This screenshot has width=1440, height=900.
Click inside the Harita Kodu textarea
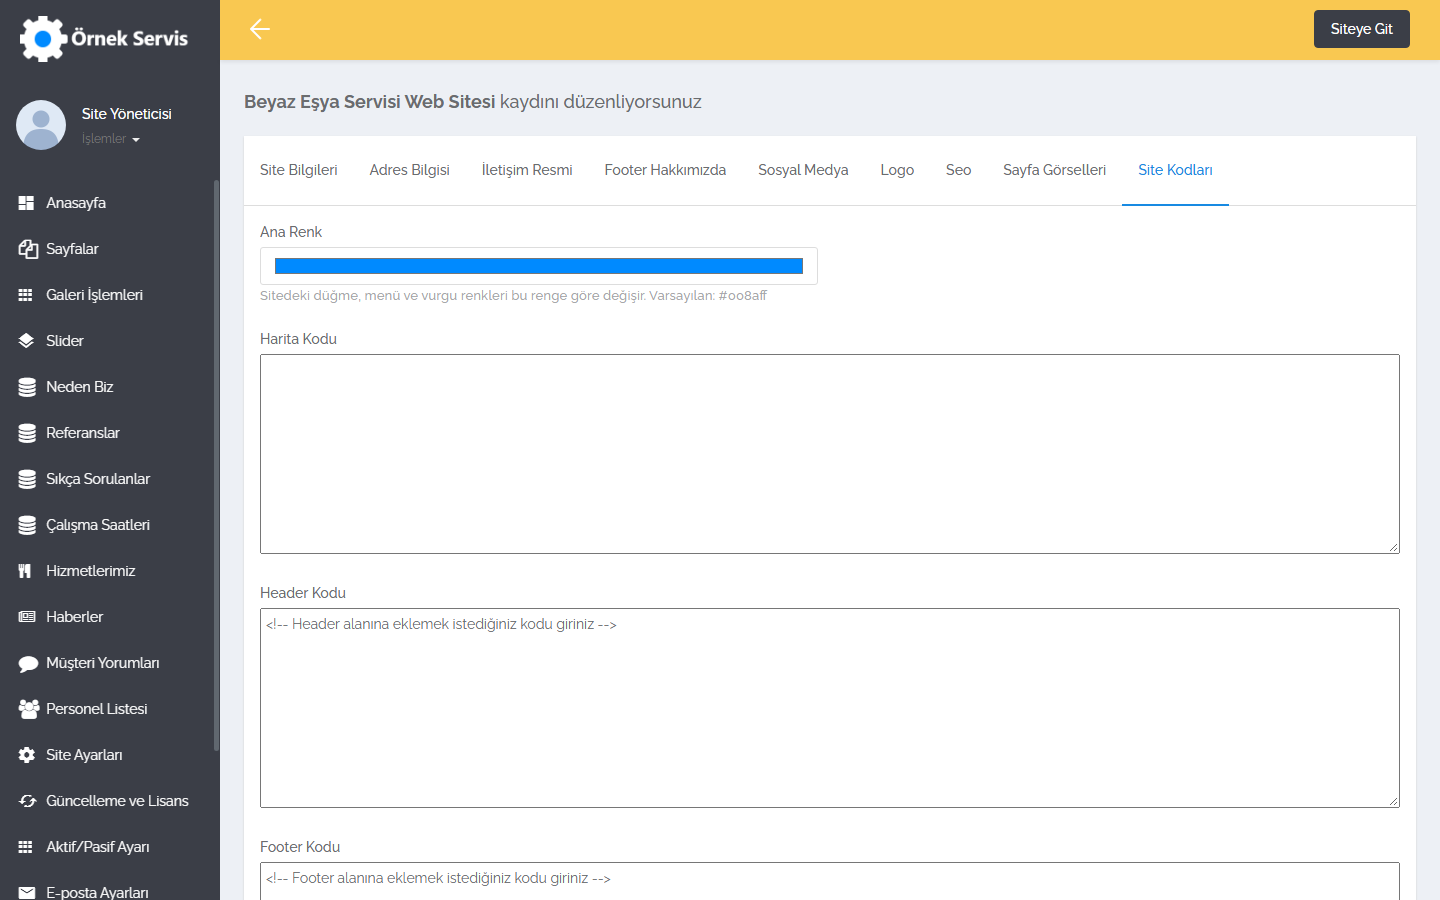[x=830, y=454]
